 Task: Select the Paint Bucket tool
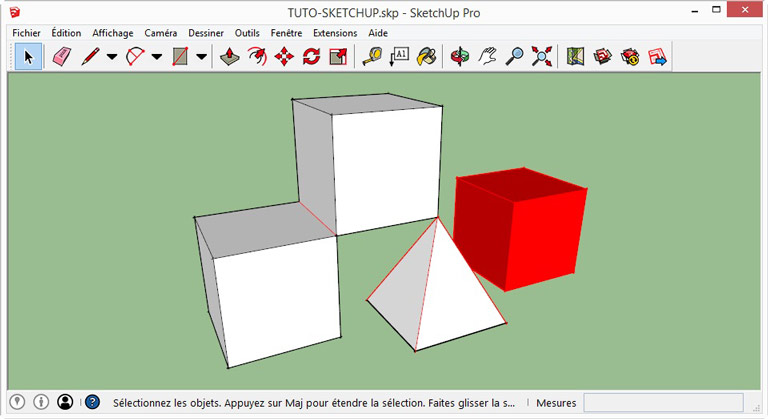pos(427,57)
